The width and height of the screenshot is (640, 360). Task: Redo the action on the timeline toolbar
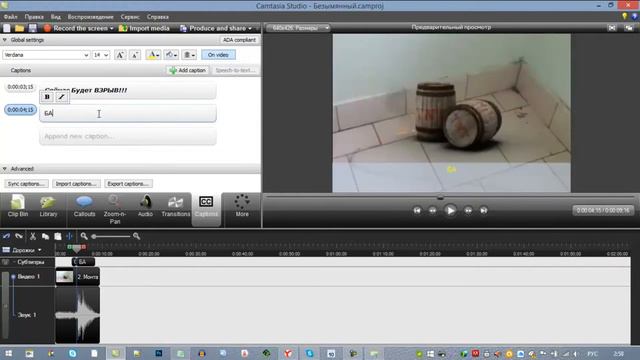pos(19,236)
